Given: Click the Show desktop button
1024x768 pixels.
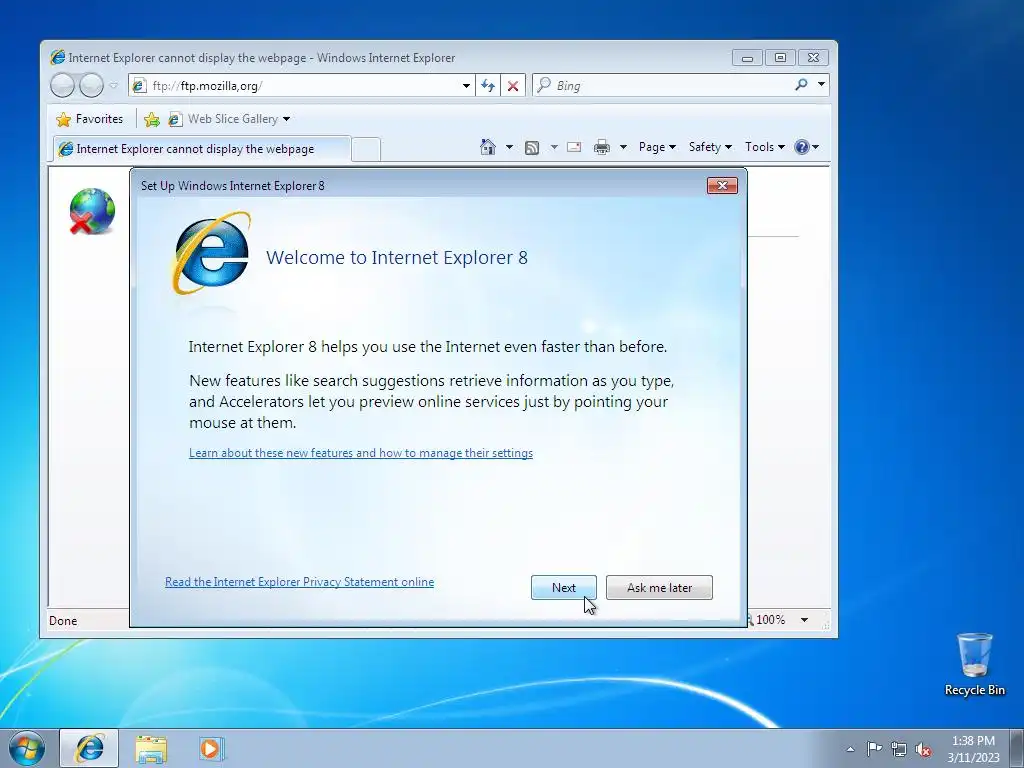Looking at the screenshot, I should tap(1017, 748).
